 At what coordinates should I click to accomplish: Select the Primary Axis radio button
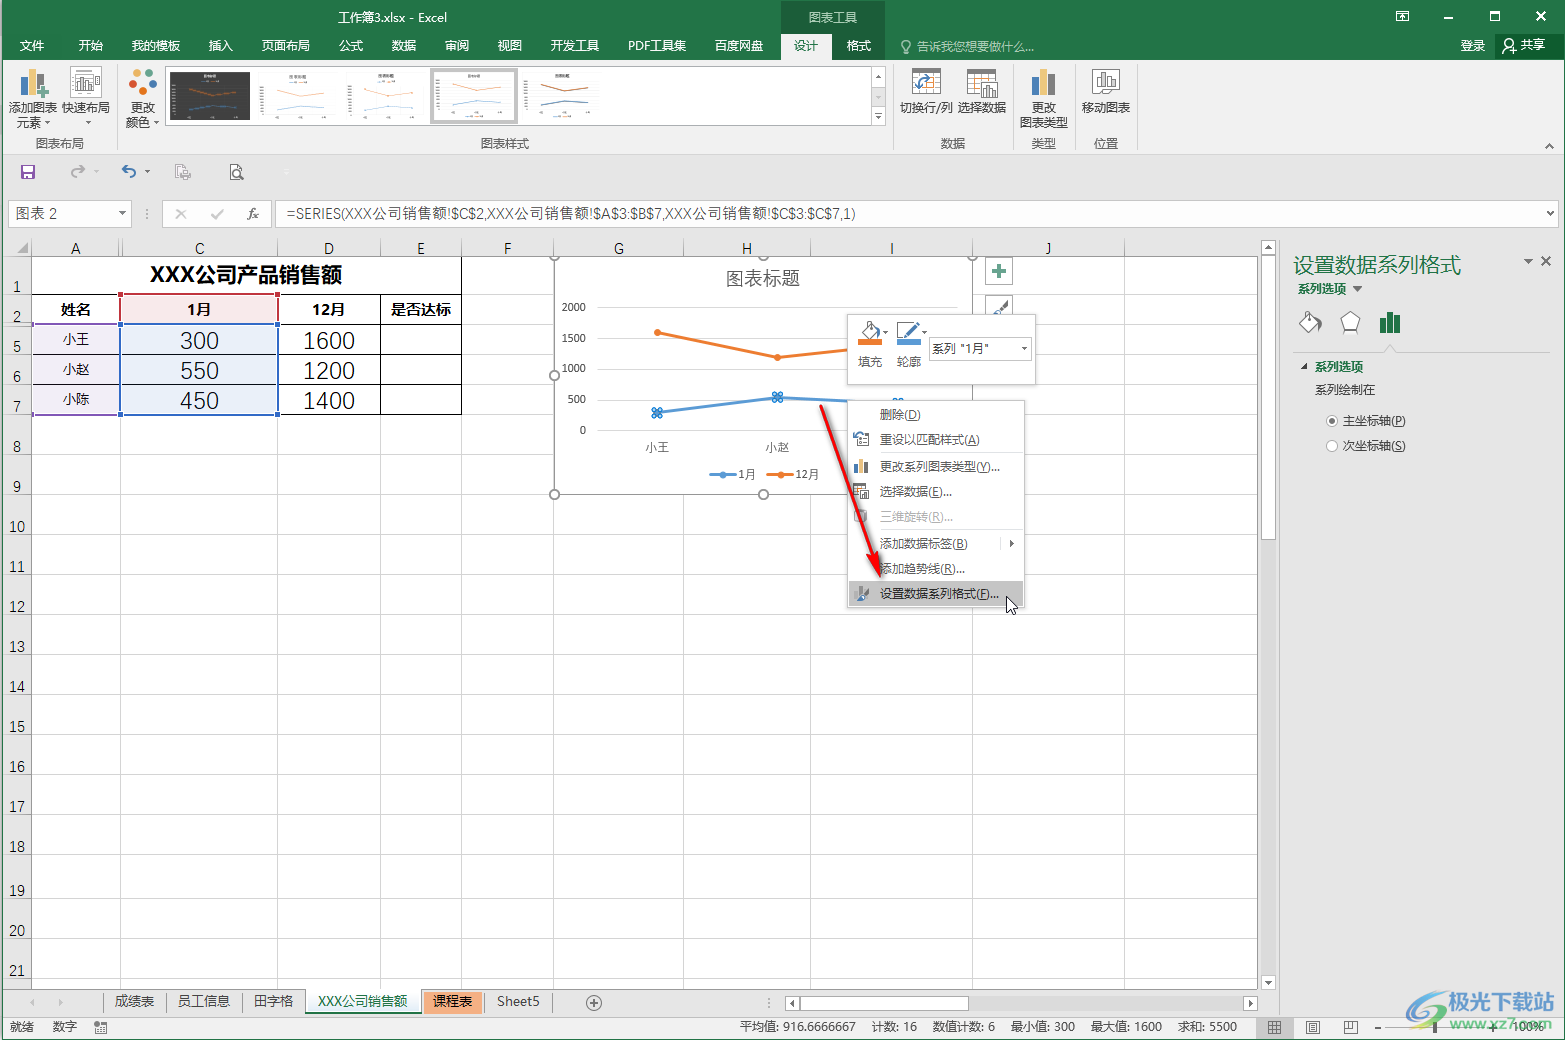(x=1332, y=421)
